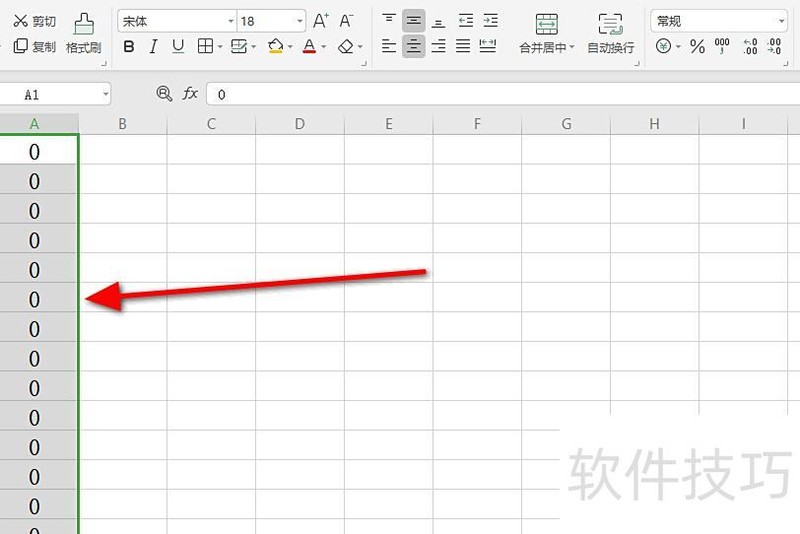The image size is (800, 534).
Task: Select column C header
Action: (x=211, y=124)
